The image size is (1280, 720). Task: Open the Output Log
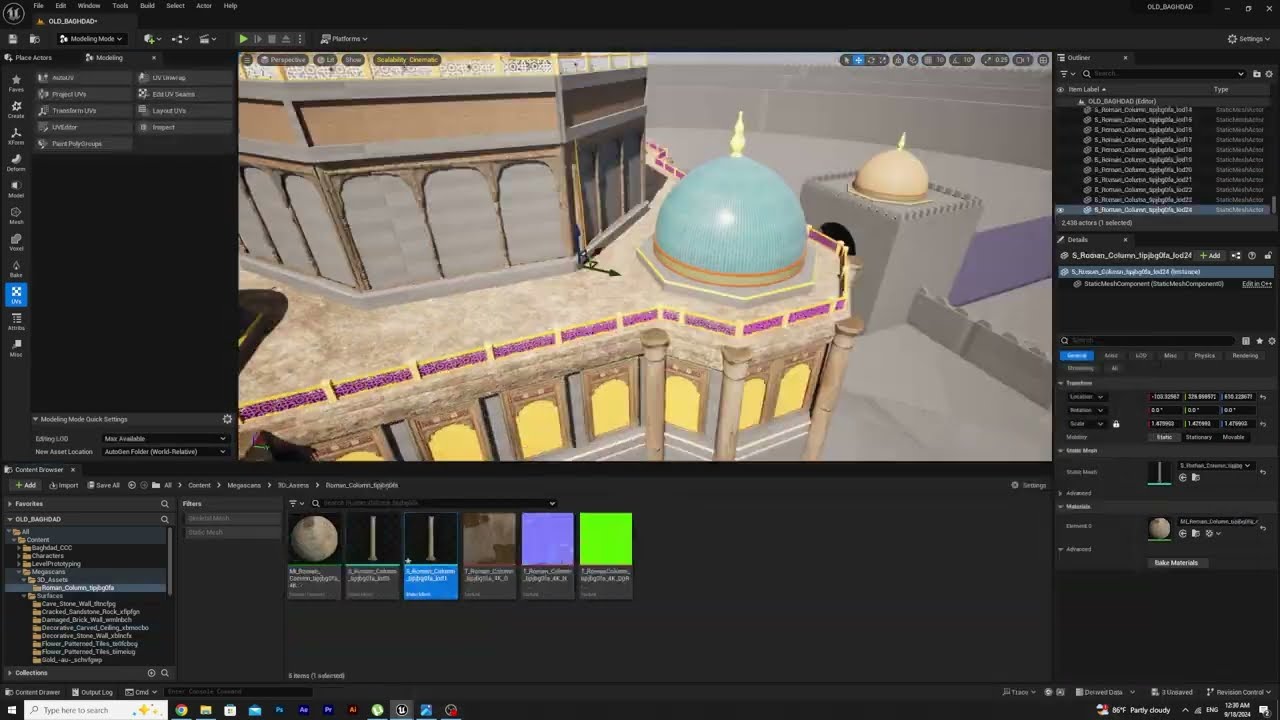[92, 692]
